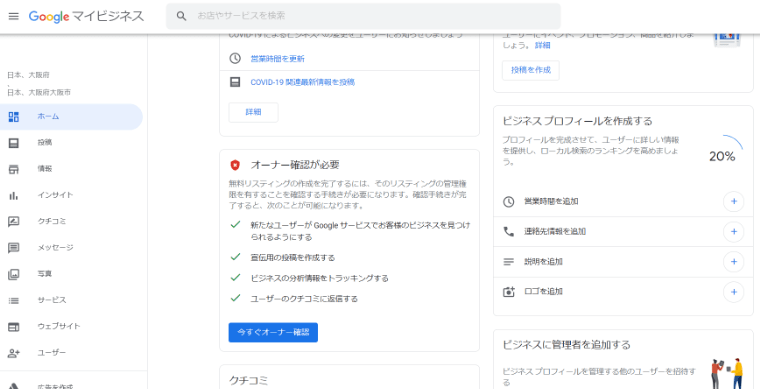Click the post icon beside COVID-19 link
The height and width of the screenshot is (389, 760).
235,82
